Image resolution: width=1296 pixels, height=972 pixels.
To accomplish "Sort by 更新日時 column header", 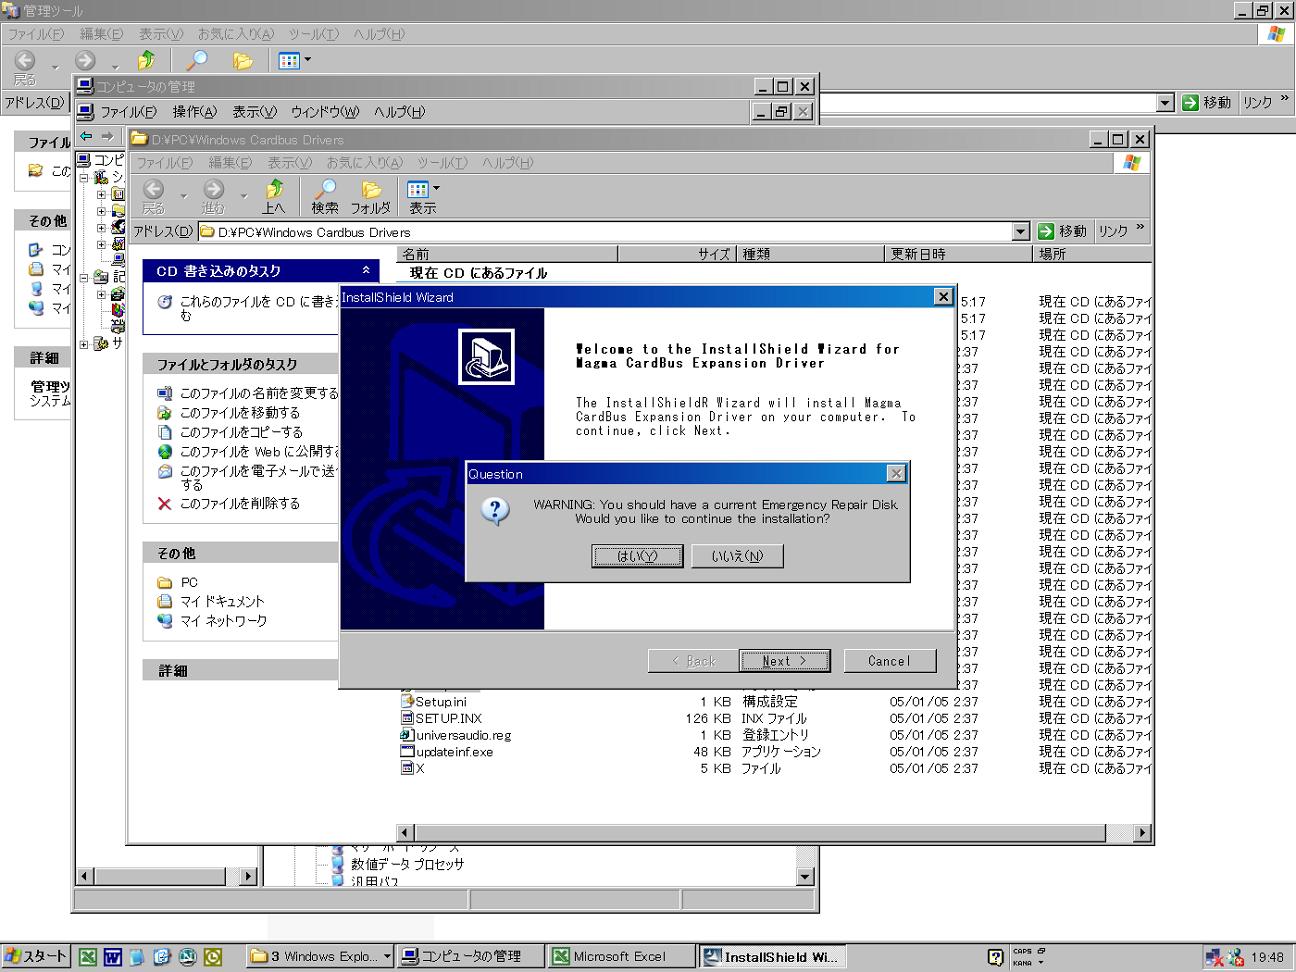I will [x=959, y=254].
